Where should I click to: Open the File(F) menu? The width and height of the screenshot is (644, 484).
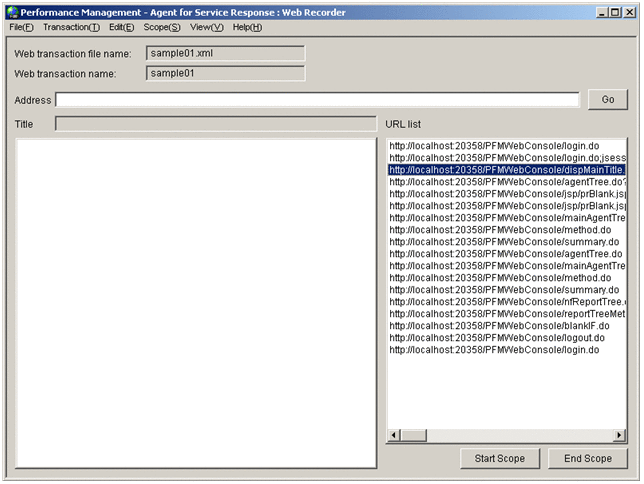[21, 27]
